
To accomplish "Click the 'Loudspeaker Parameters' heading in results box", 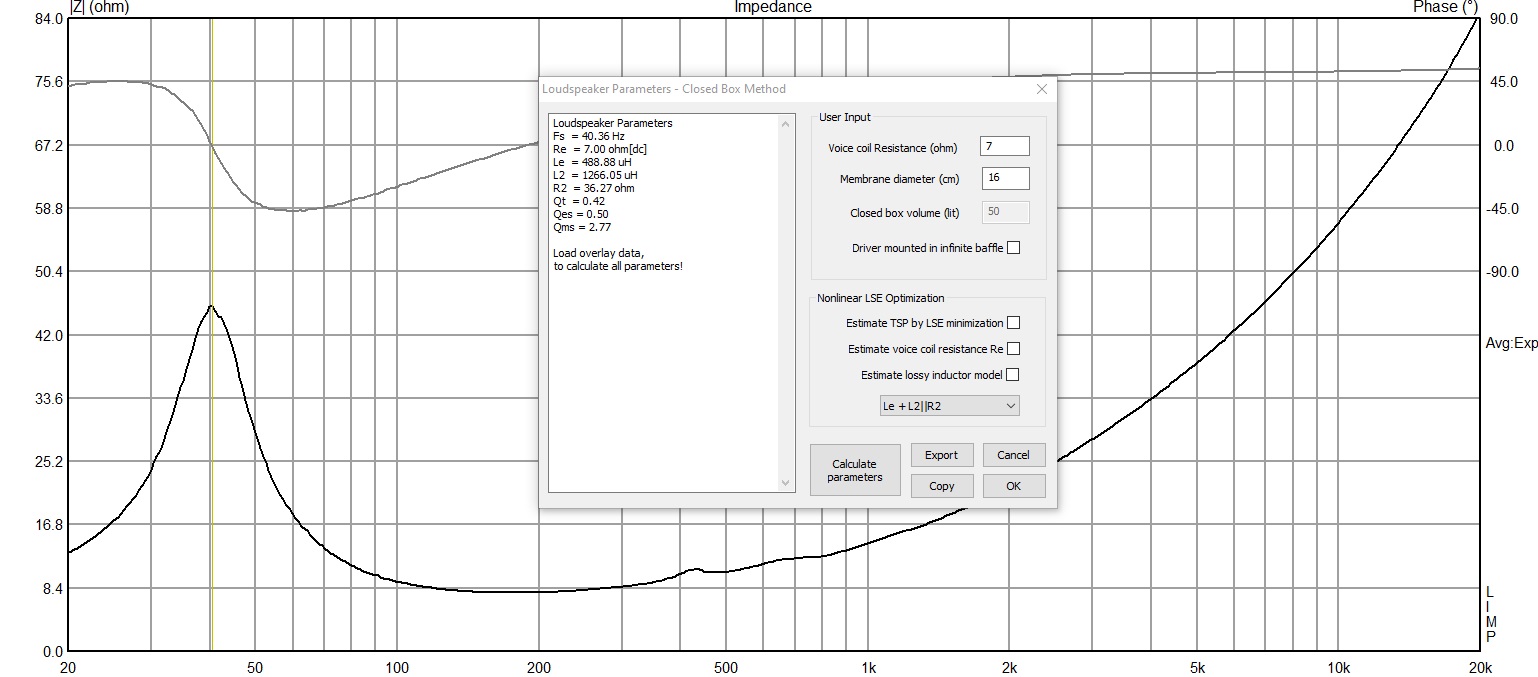I will point(612,123).
